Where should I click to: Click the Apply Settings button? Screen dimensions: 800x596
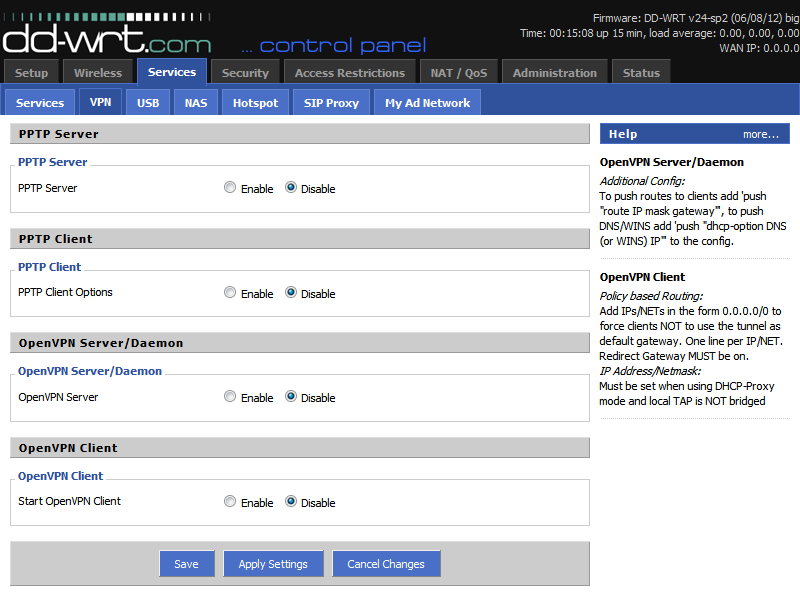(273, 564)
